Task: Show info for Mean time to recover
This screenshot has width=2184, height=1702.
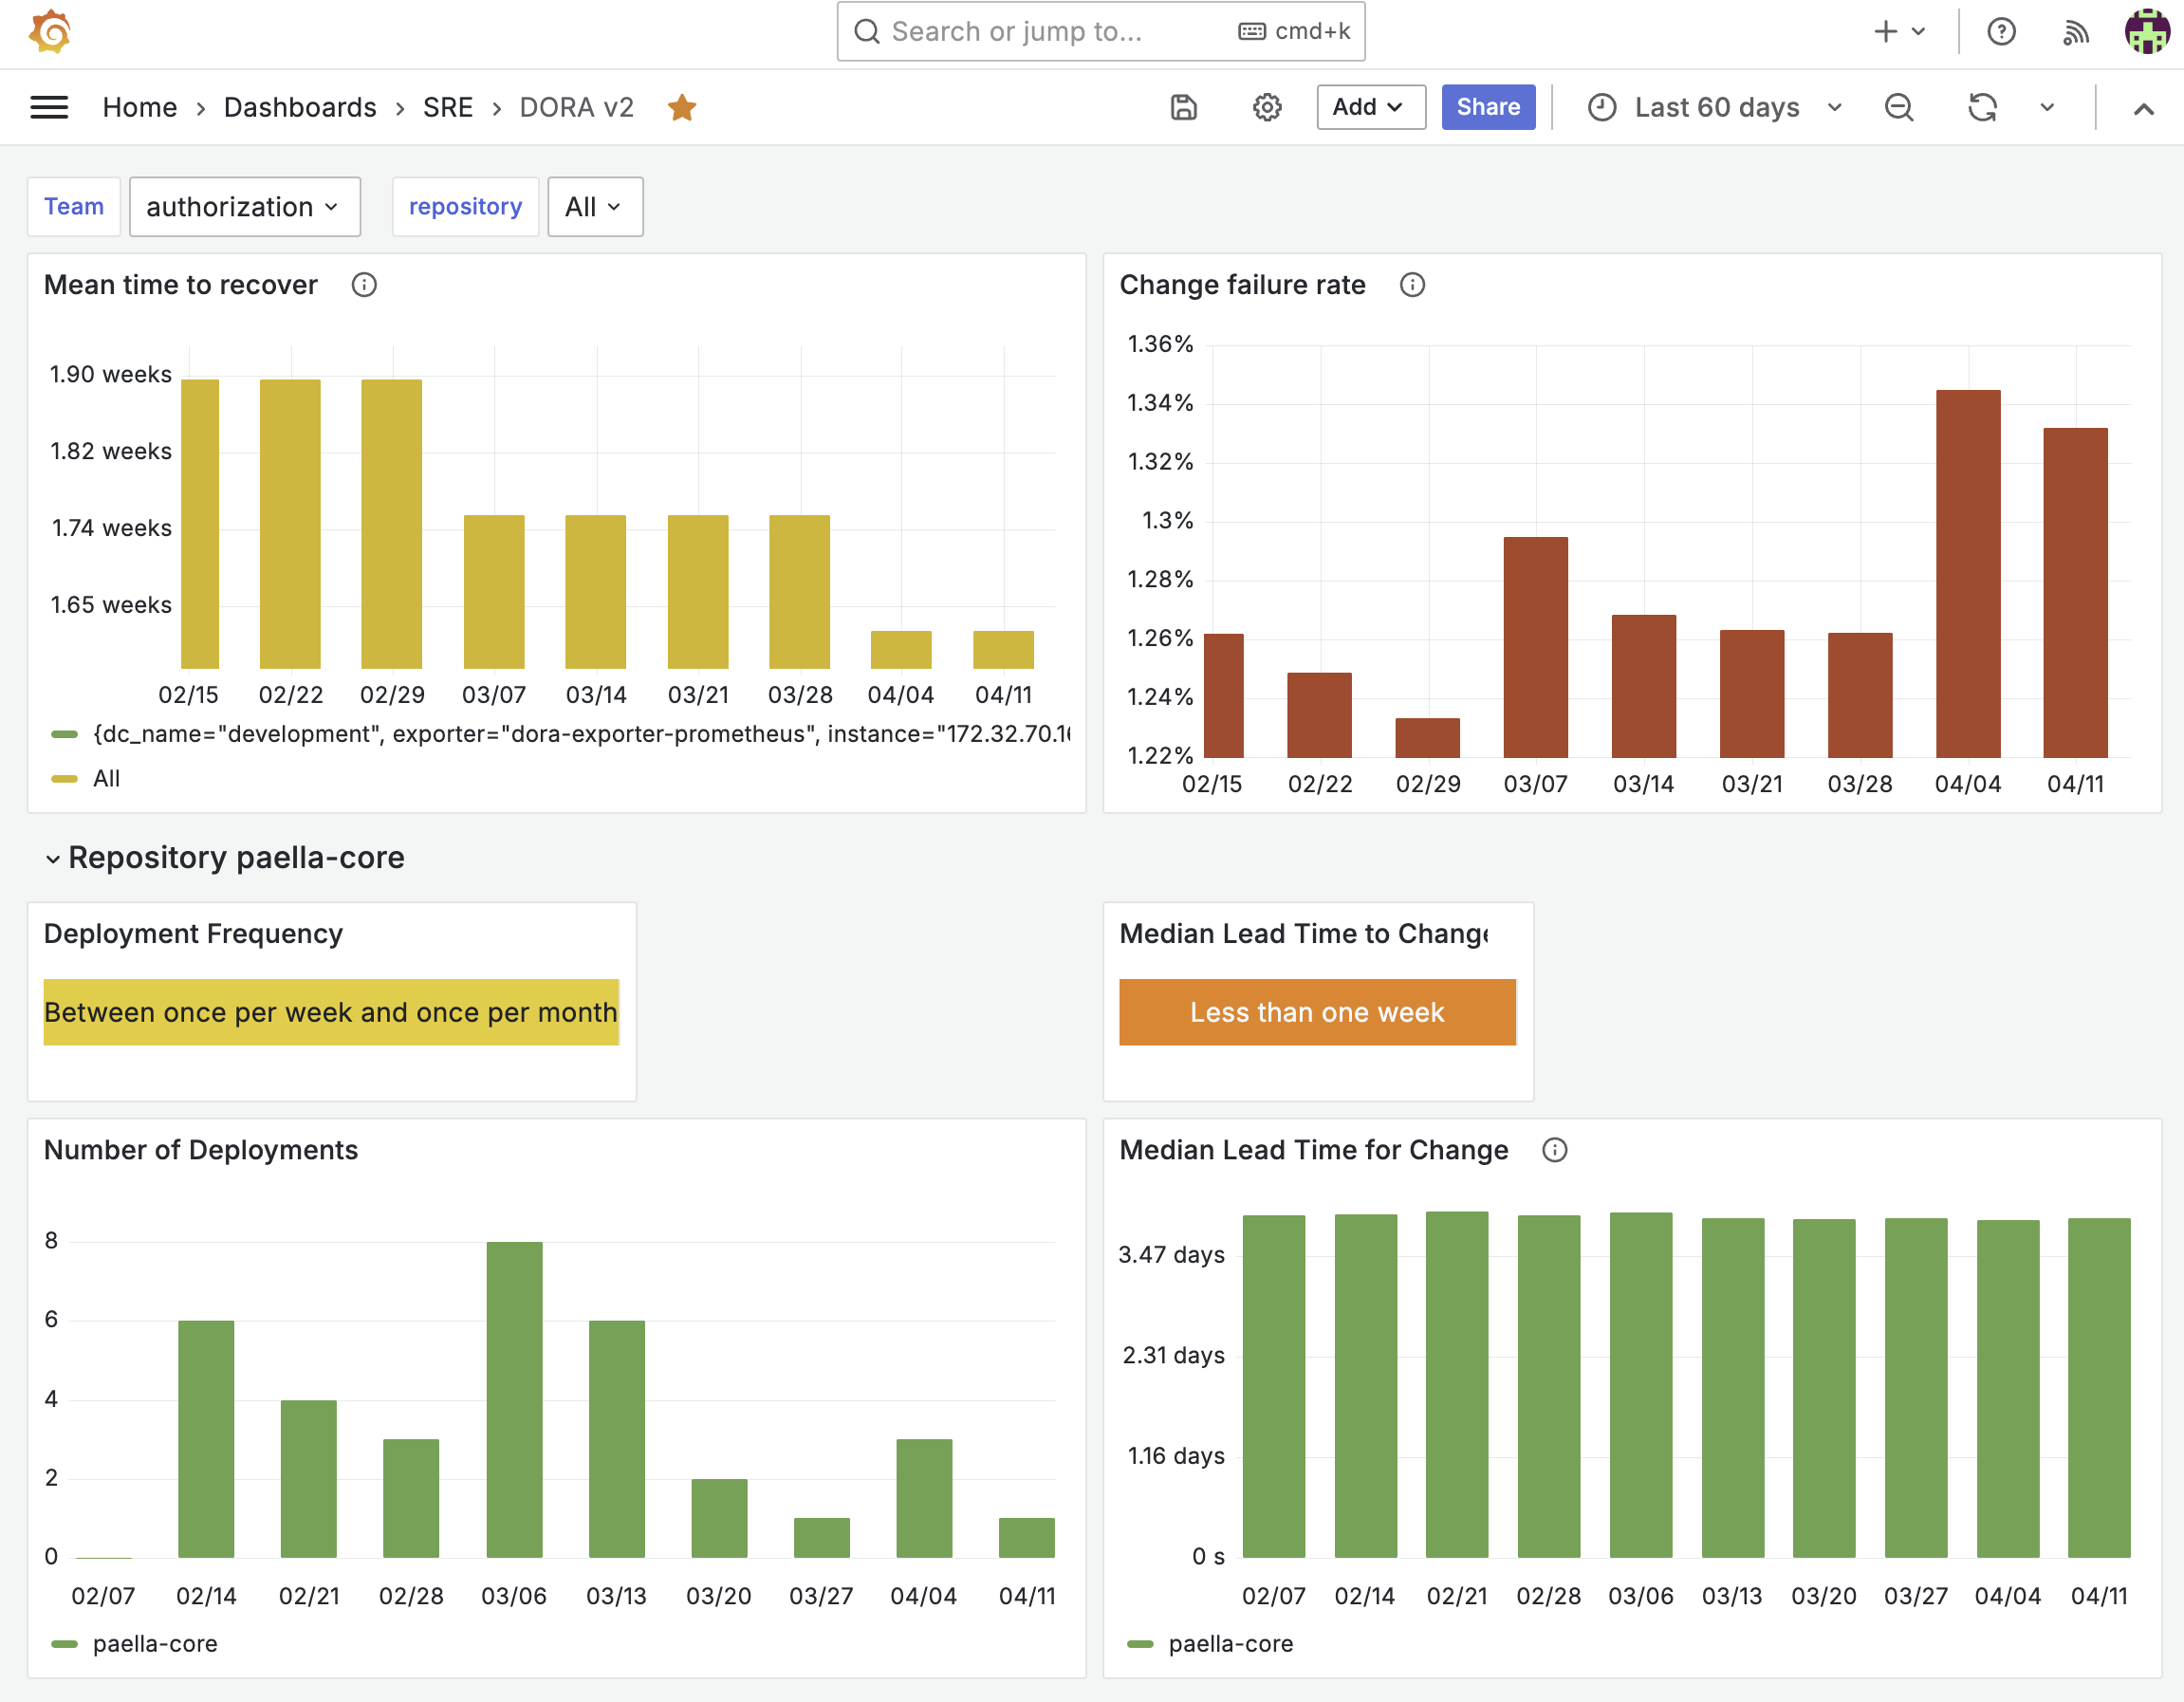Action: point(364,285)
